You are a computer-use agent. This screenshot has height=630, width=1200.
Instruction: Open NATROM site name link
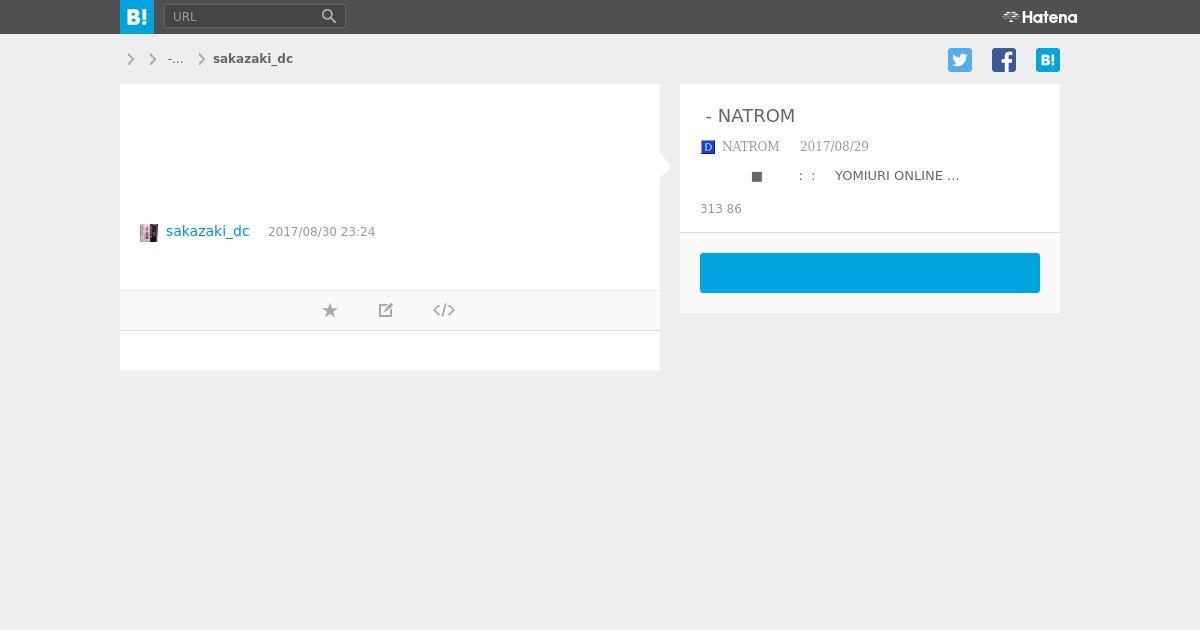(x=750, y=146)
